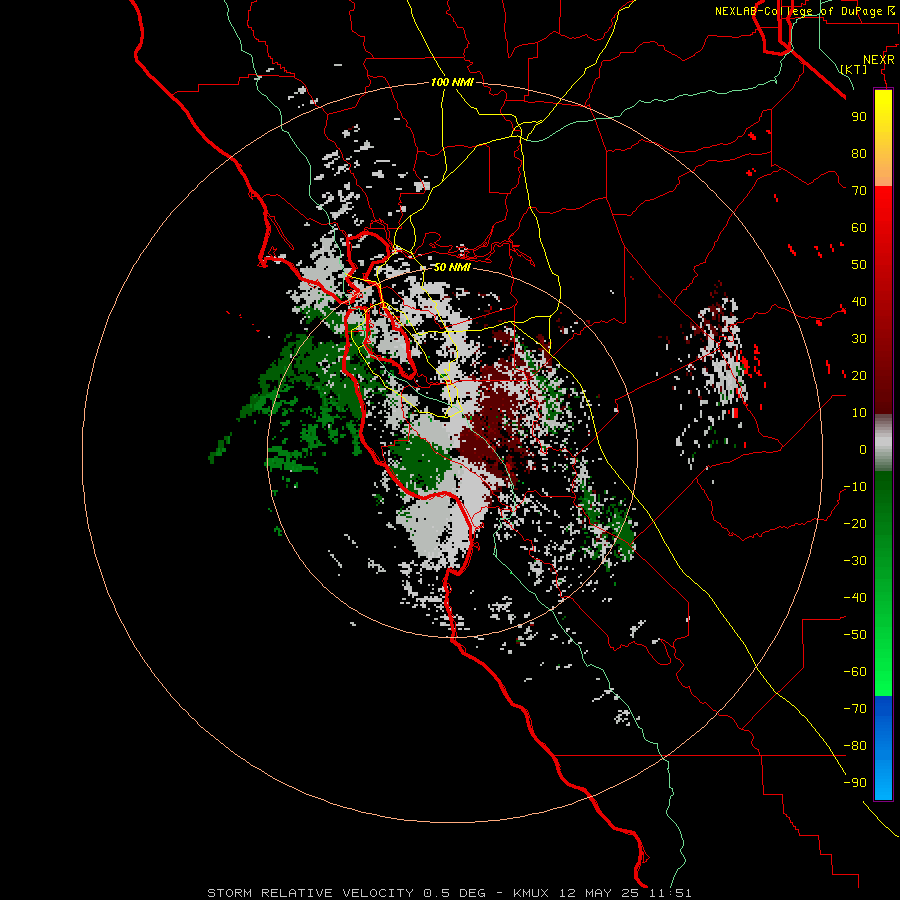Click the -20 value on the velocity scale
900x900 pixels.
(855, 523)
